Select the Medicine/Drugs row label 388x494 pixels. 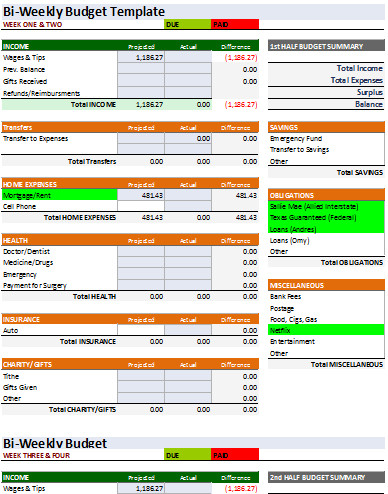pyautogui.click(x=28, y=263)
